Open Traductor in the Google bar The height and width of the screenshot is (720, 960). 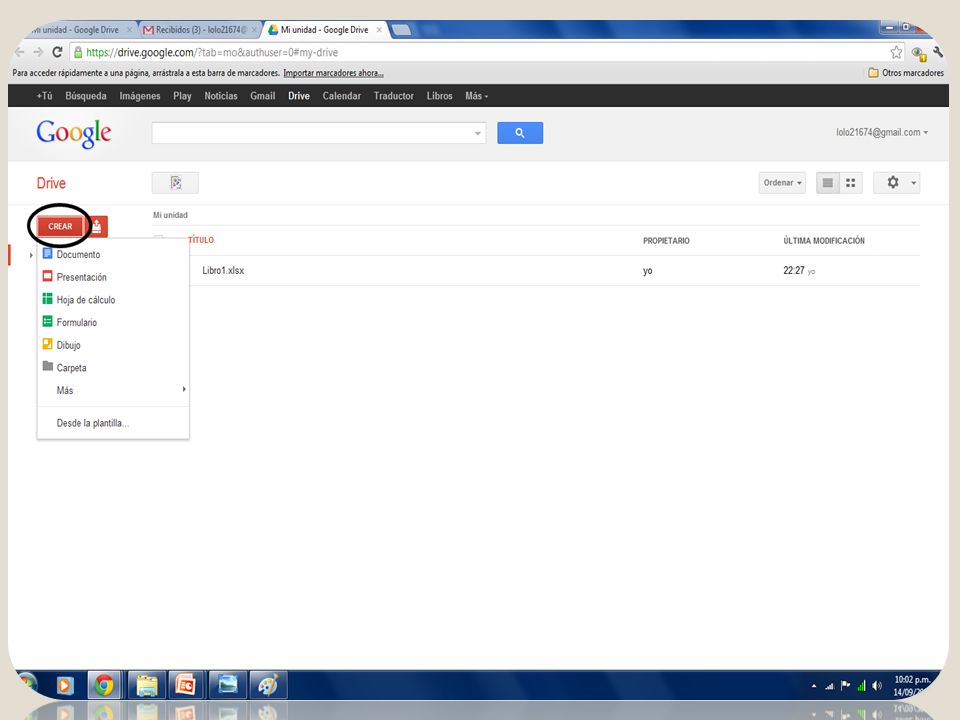tap(394, 96)
